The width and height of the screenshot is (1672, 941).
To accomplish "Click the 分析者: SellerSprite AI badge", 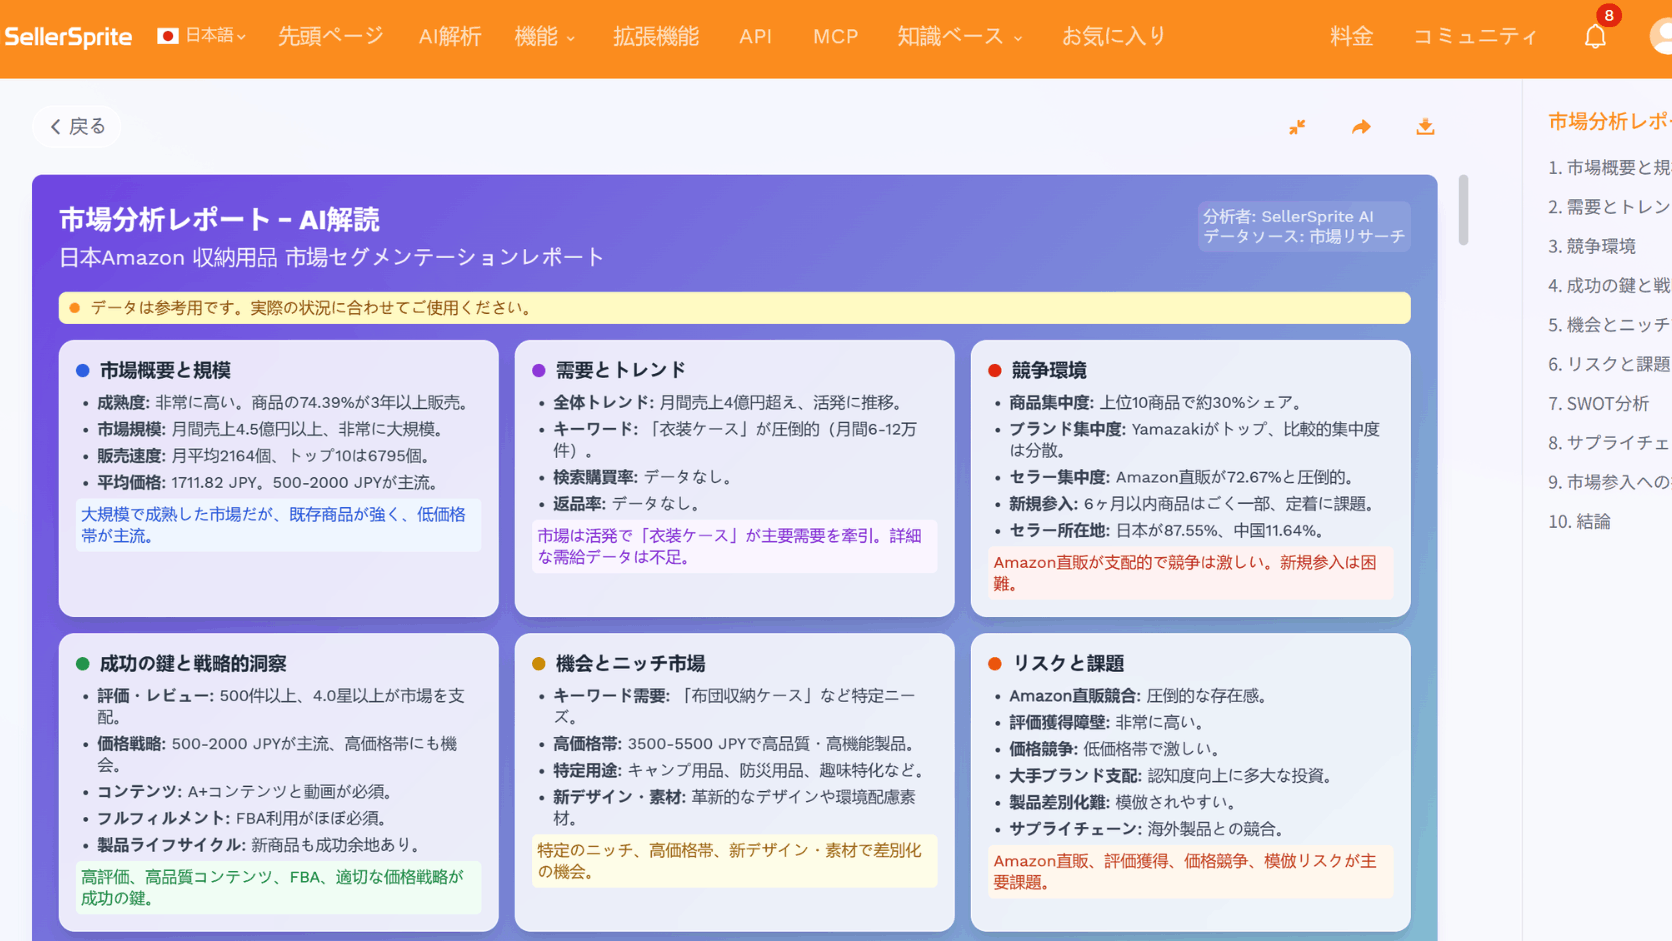I will (1304, 226).
